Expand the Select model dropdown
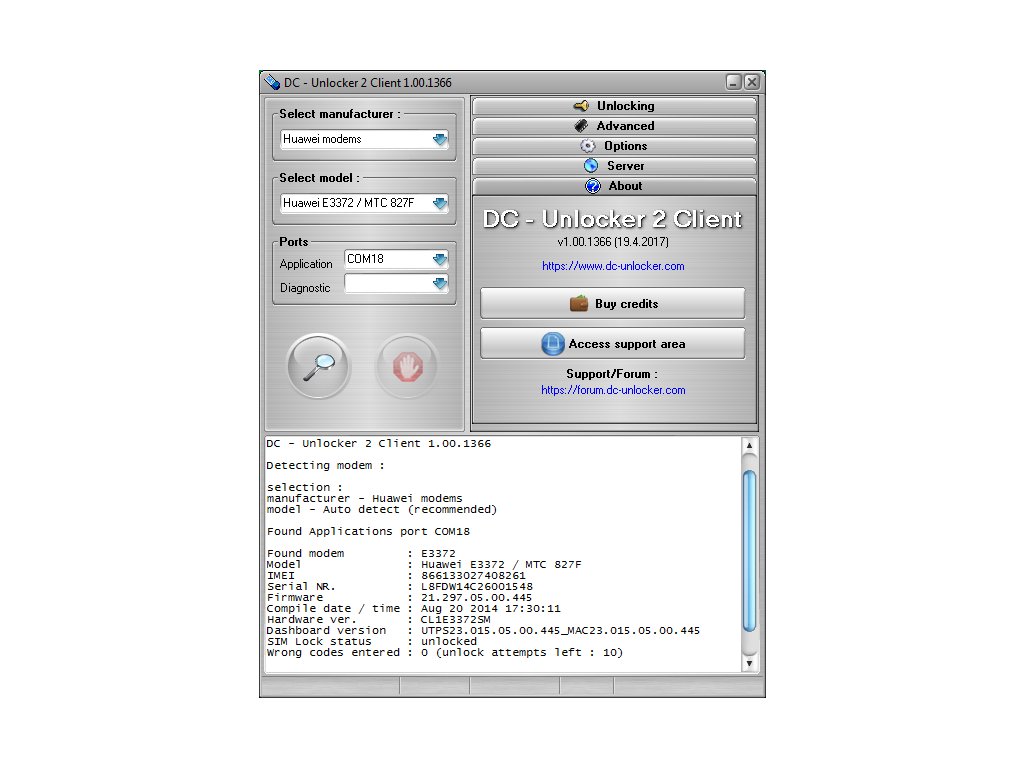1024x768 pixels. [440, 204]
